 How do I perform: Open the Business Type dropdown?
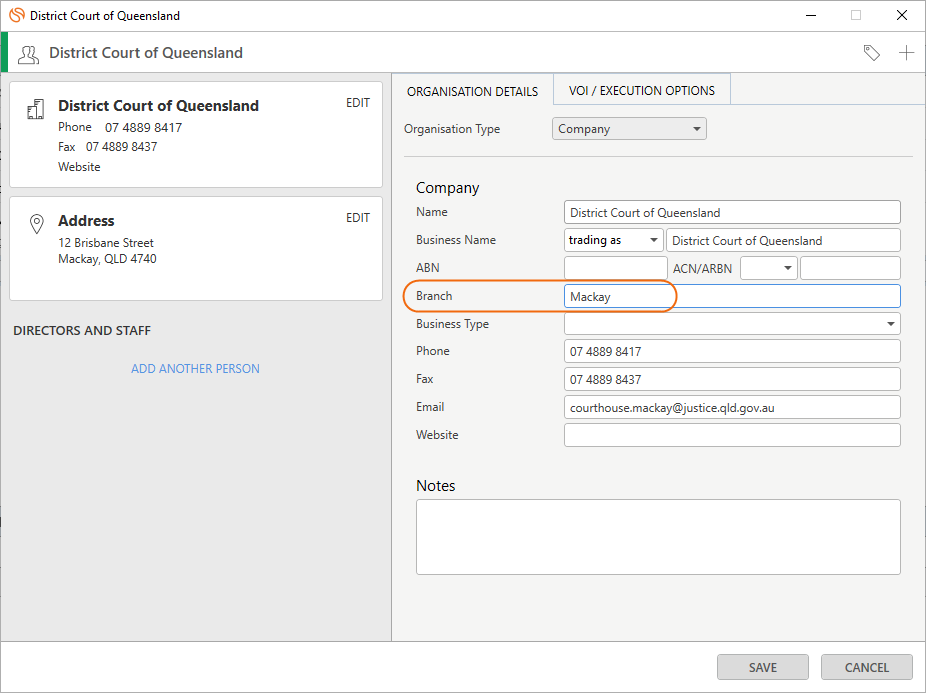click(732, 324)
